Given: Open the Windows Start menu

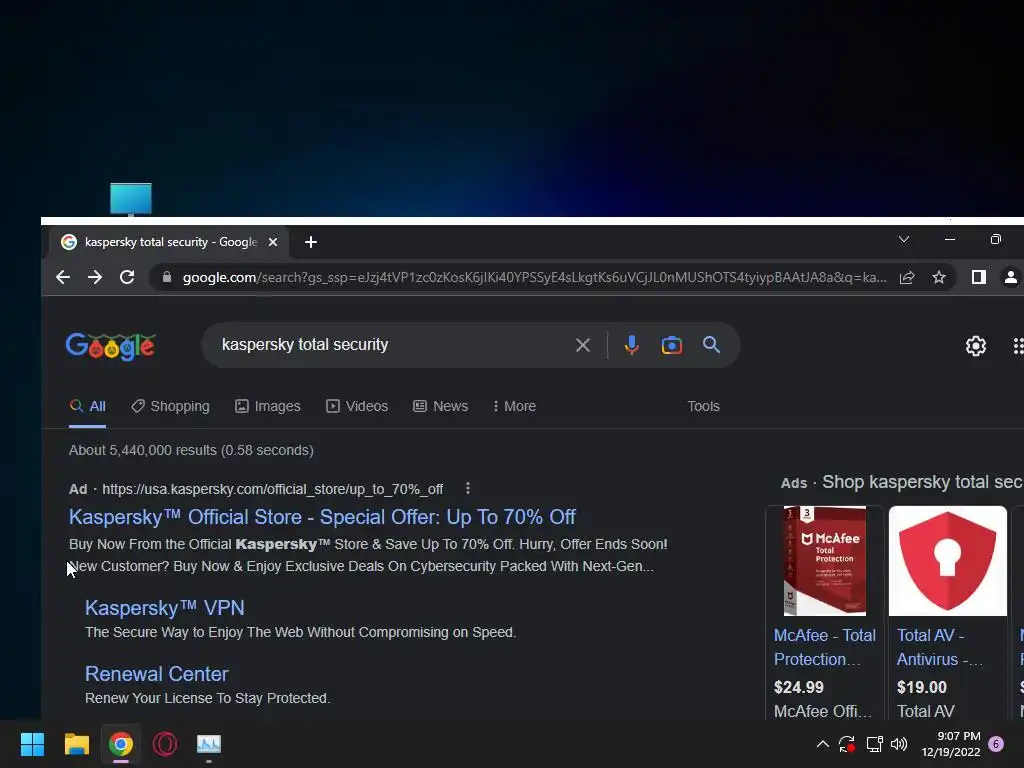Looking at the screenshot, I should coord(32,744).
